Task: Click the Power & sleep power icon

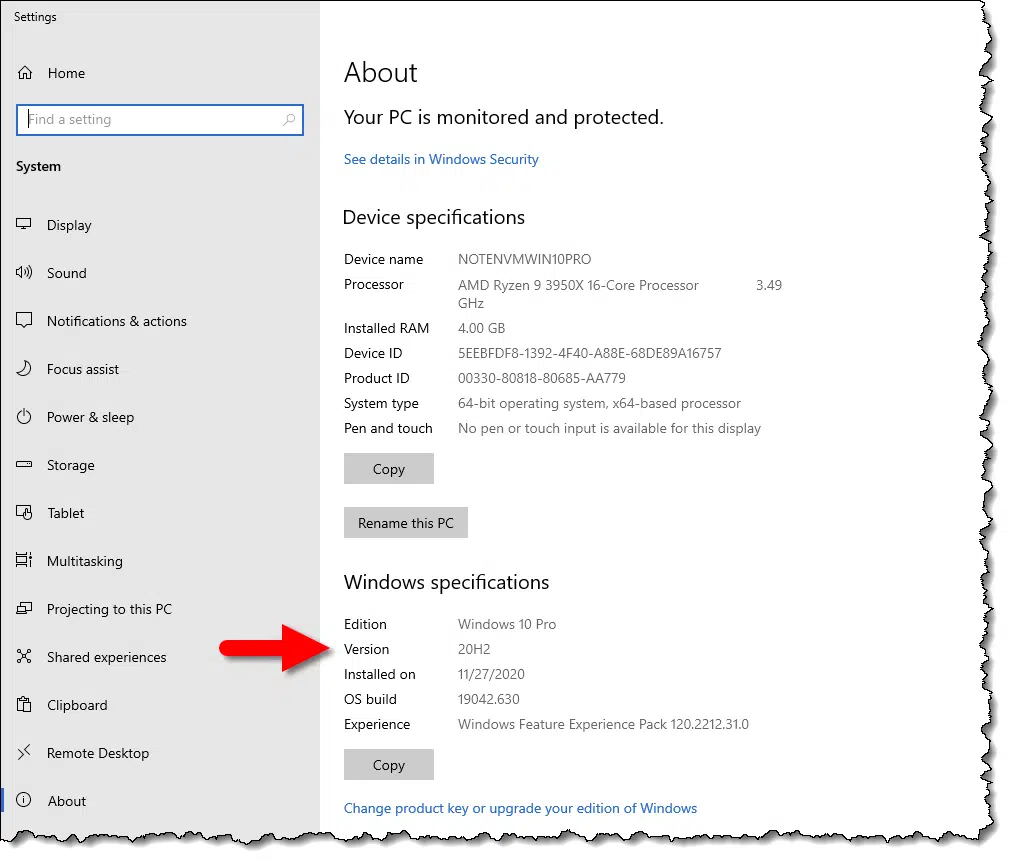Action: click(24, 417)
